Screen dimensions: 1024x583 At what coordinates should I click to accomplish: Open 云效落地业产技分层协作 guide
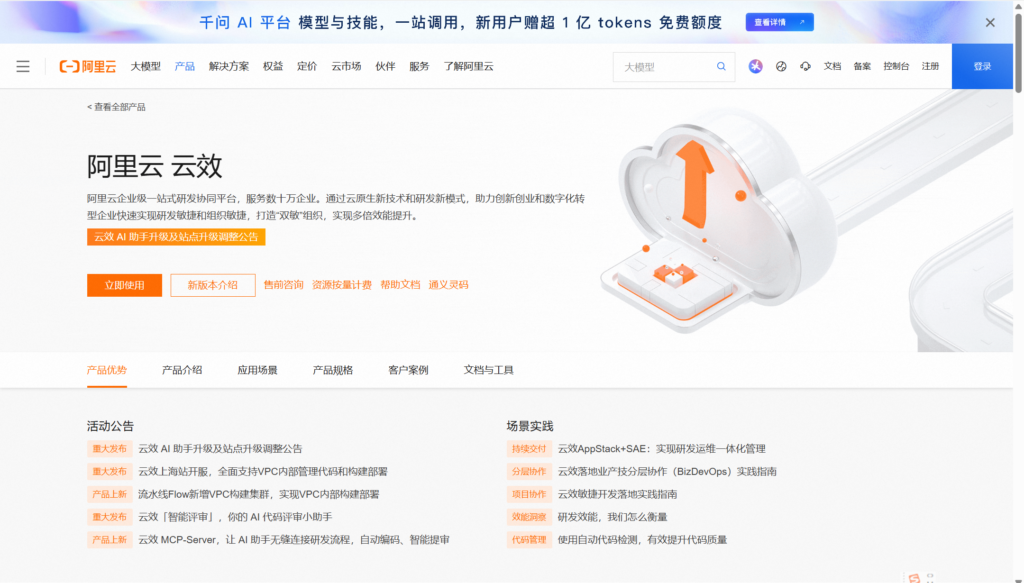[667, 471]
